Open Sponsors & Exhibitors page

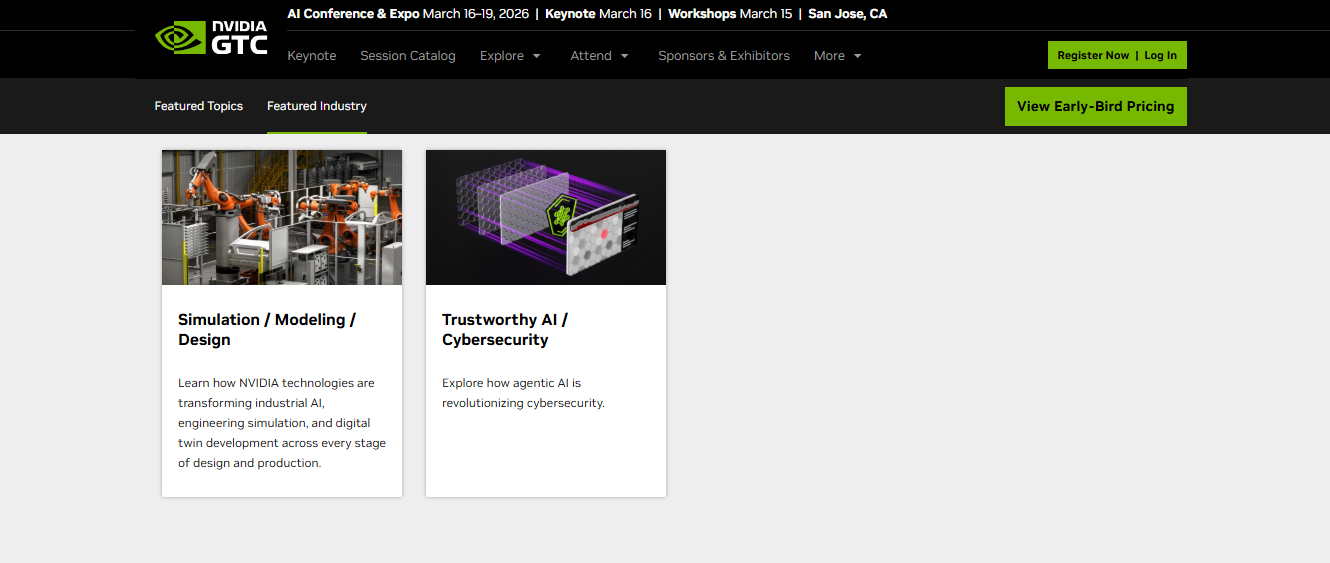point(724,56)
